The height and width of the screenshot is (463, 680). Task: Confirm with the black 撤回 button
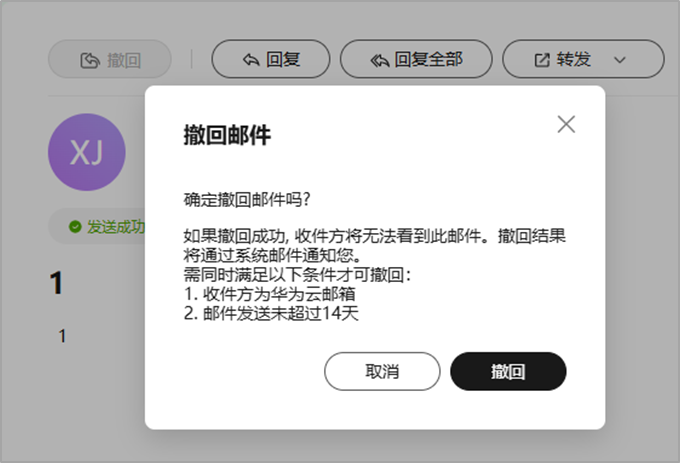[x=508, y=372]
